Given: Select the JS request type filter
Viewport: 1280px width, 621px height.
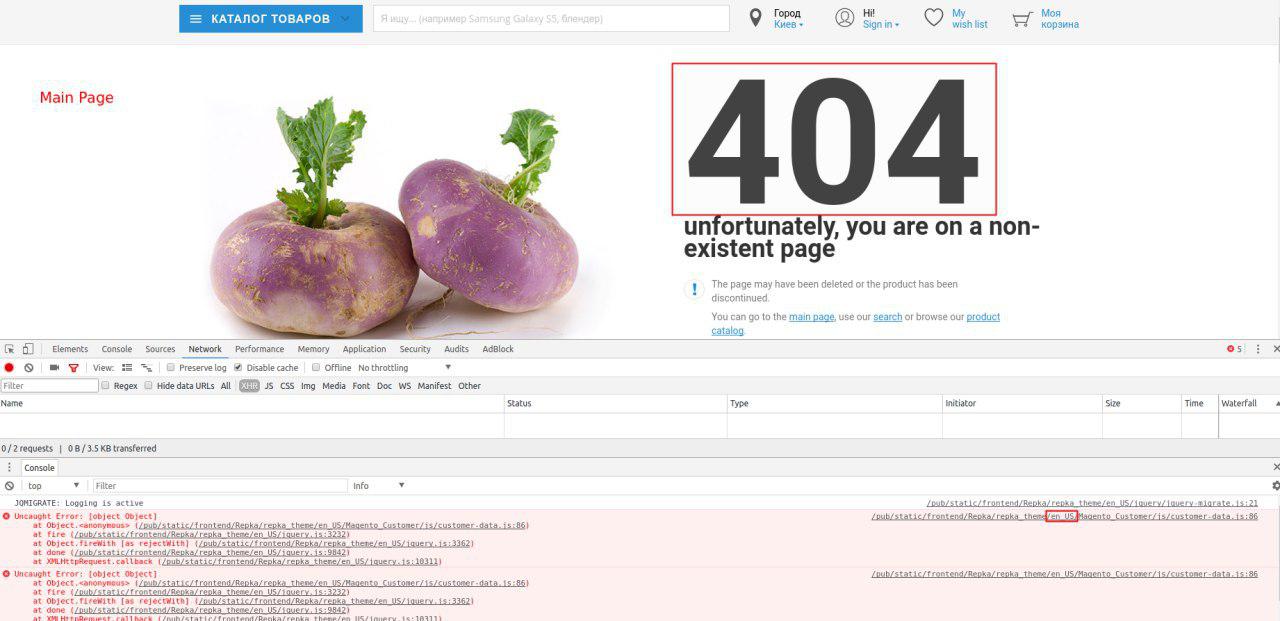Looking at the screenshot, I should (x=269, y=386).
